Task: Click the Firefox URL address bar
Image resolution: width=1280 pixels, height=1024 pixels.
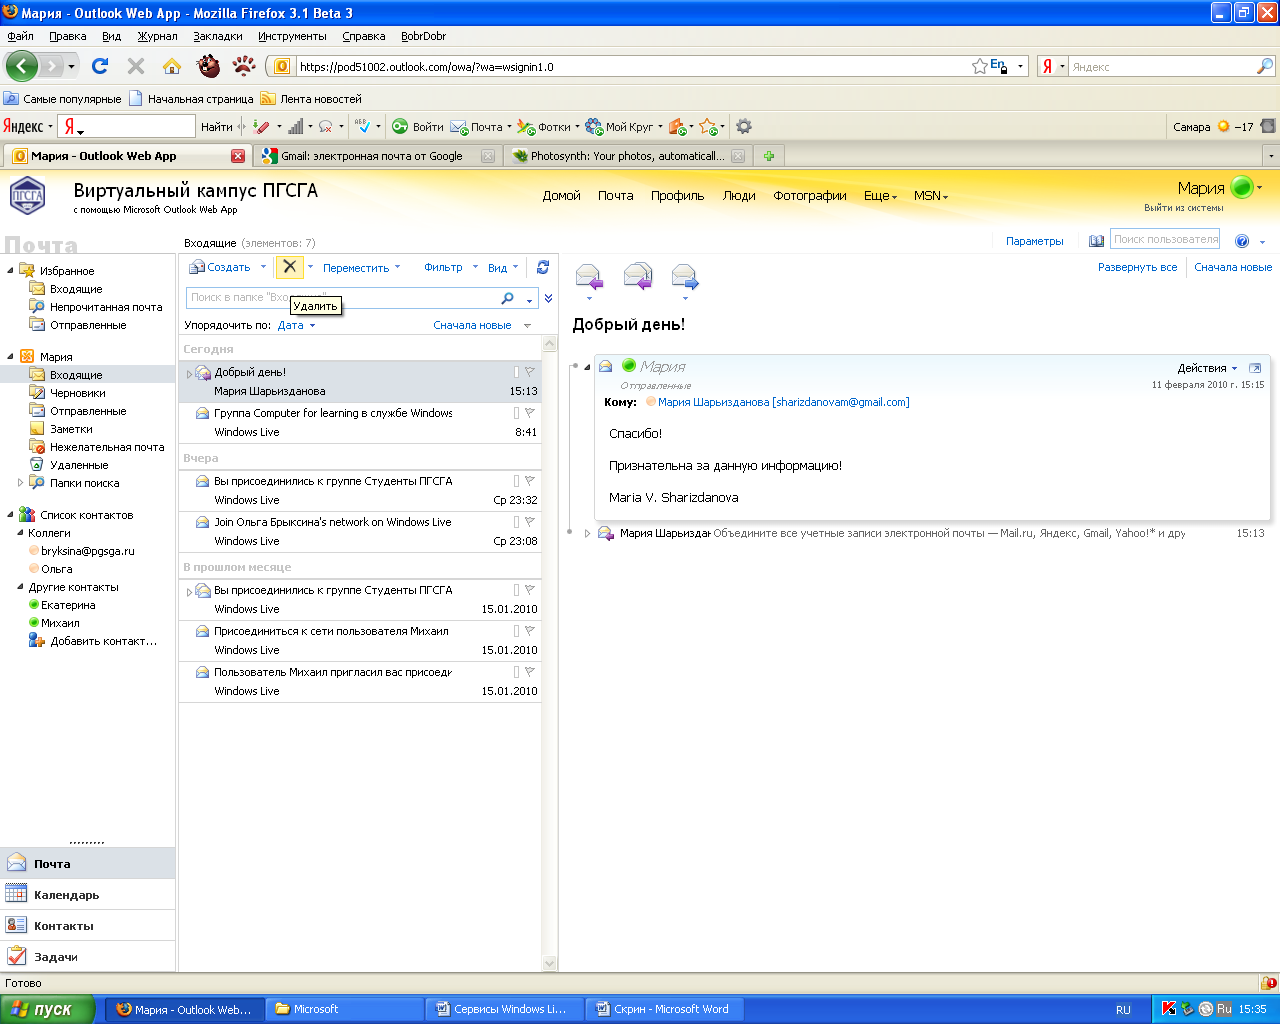Action: tap(630, 67)
